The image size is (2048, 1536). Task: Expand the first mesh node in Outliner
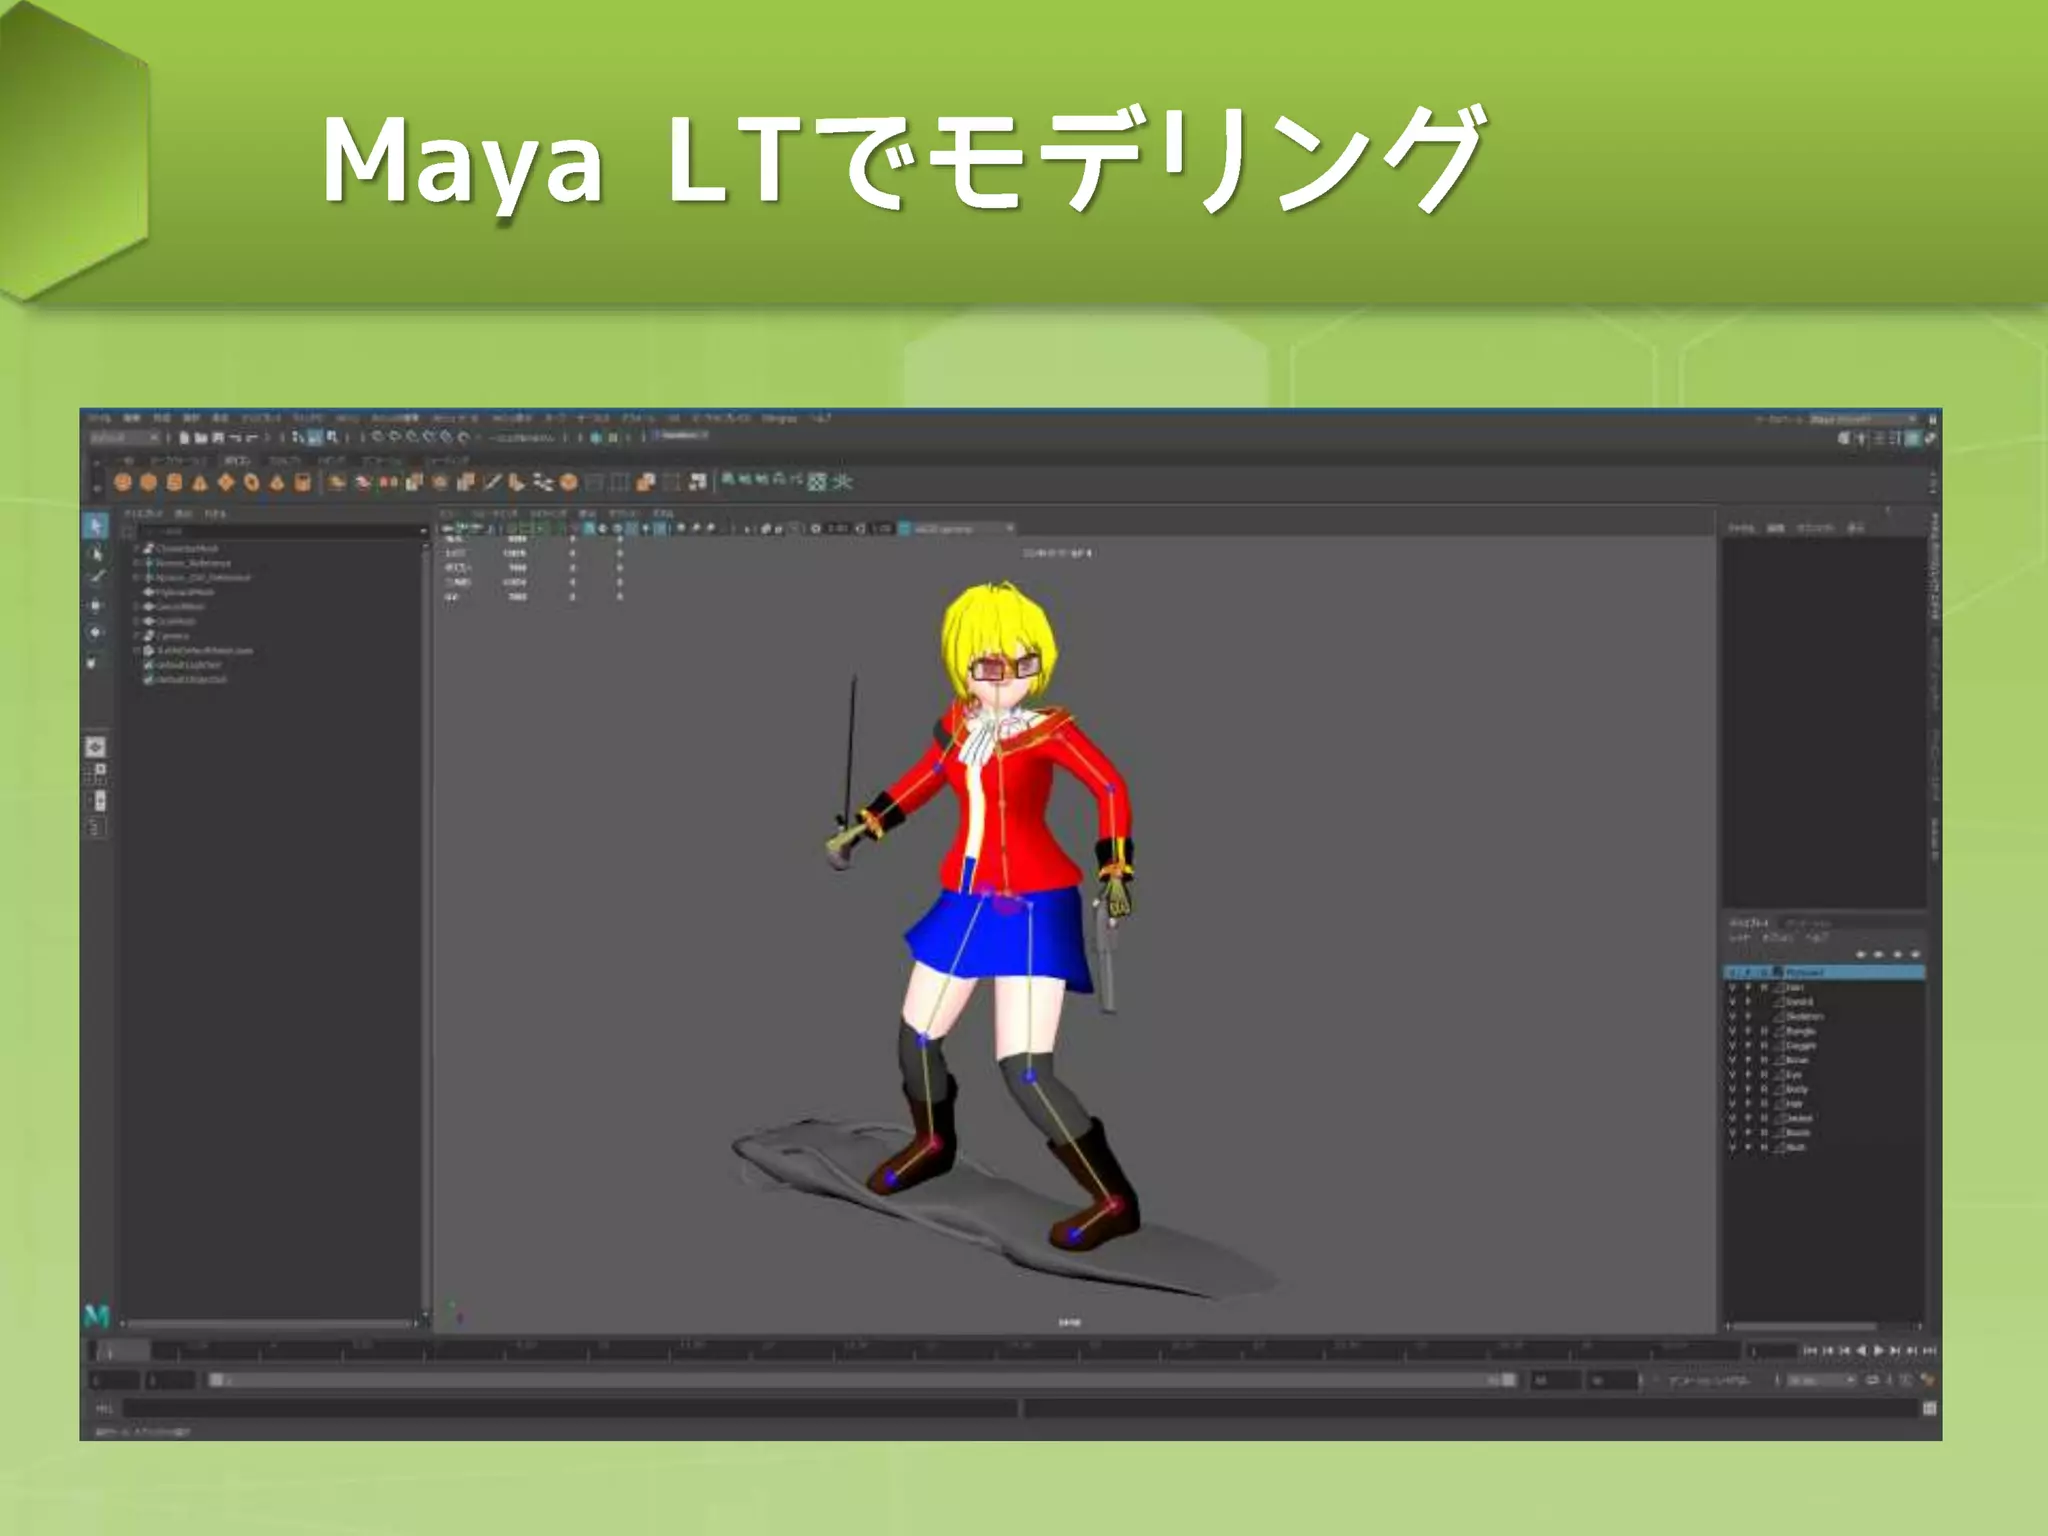click(x=137, y=548)
